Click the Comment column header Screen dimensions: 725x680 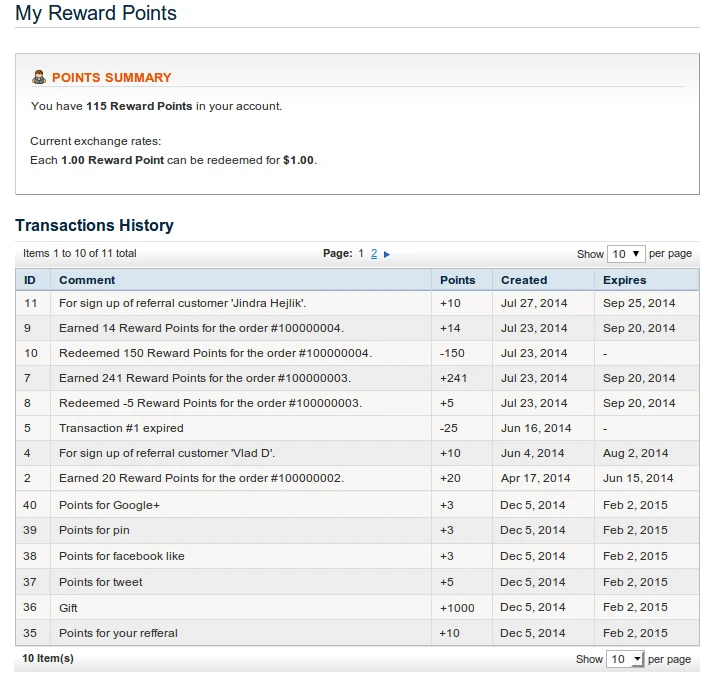click(87, 280)
